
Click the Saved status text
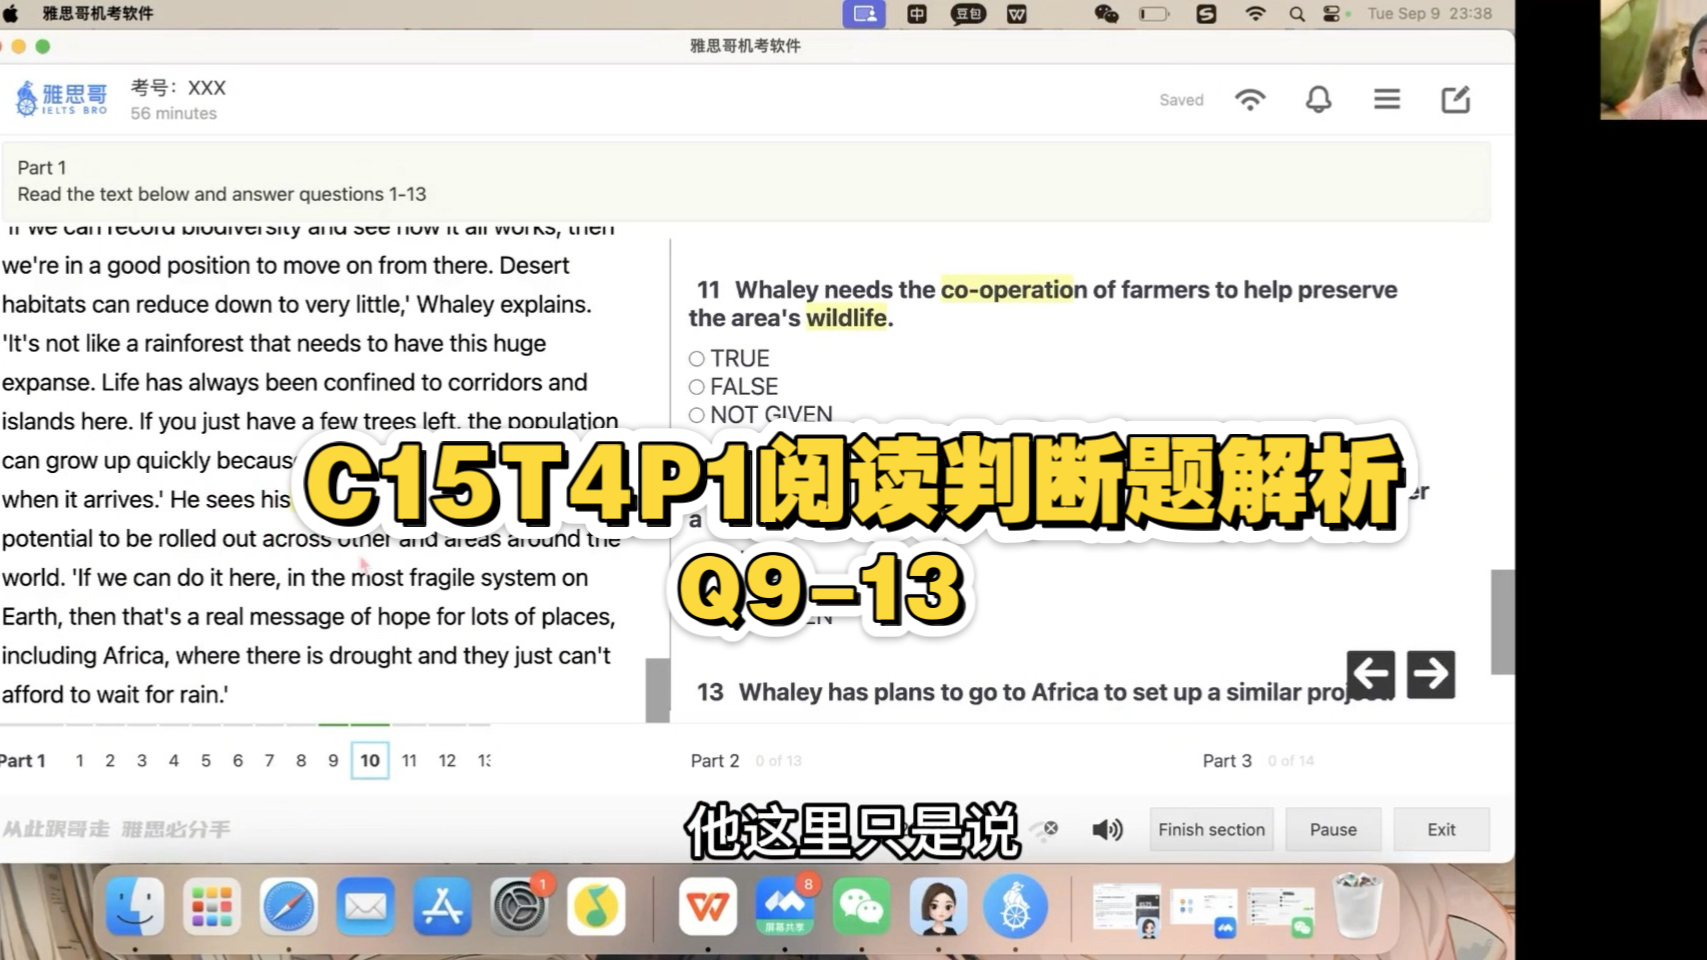pyautogui.click(x=1181, y=100)
